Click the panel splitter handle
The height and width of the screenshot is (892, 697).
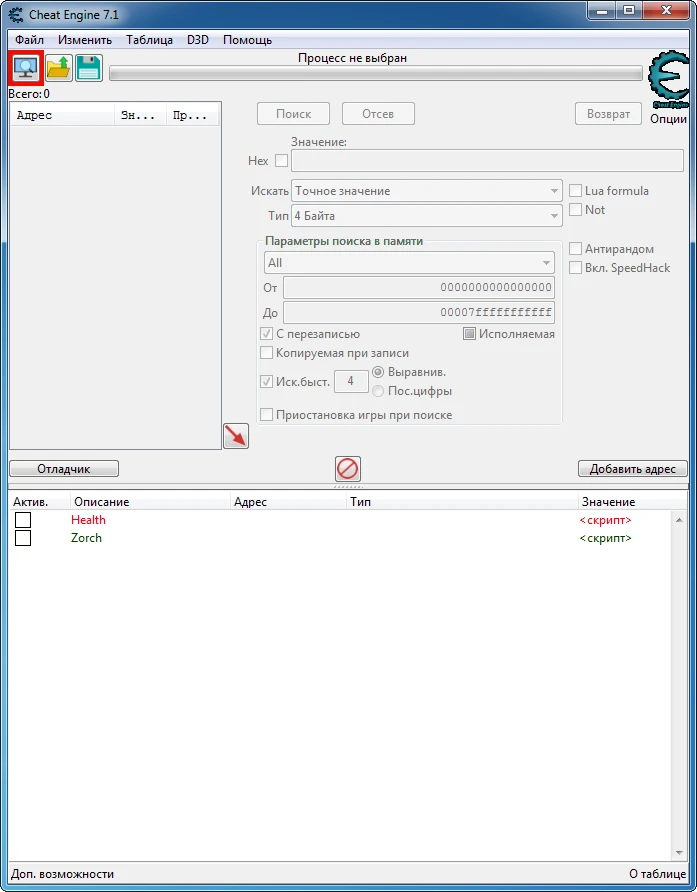(348, 487)
